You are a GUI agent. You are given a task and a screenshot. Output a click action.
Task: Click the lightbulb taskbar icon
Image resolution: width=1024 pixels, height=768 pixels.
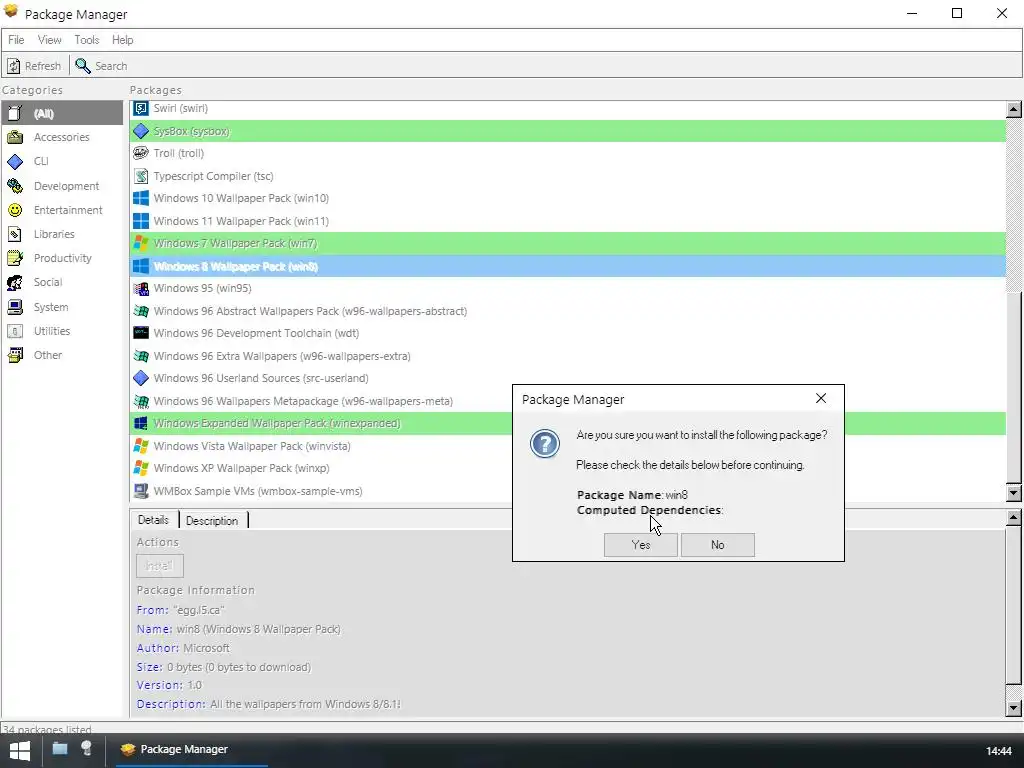(87, 749)
